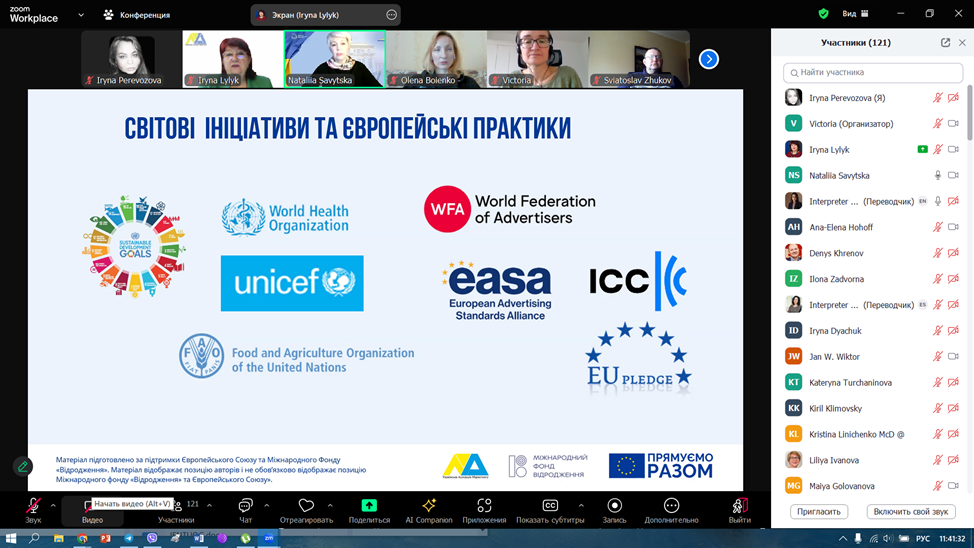The width and height of the screenshot is (974, 548).
Task: Select Kateryna Turchaninova participant row
Action: 873,382
